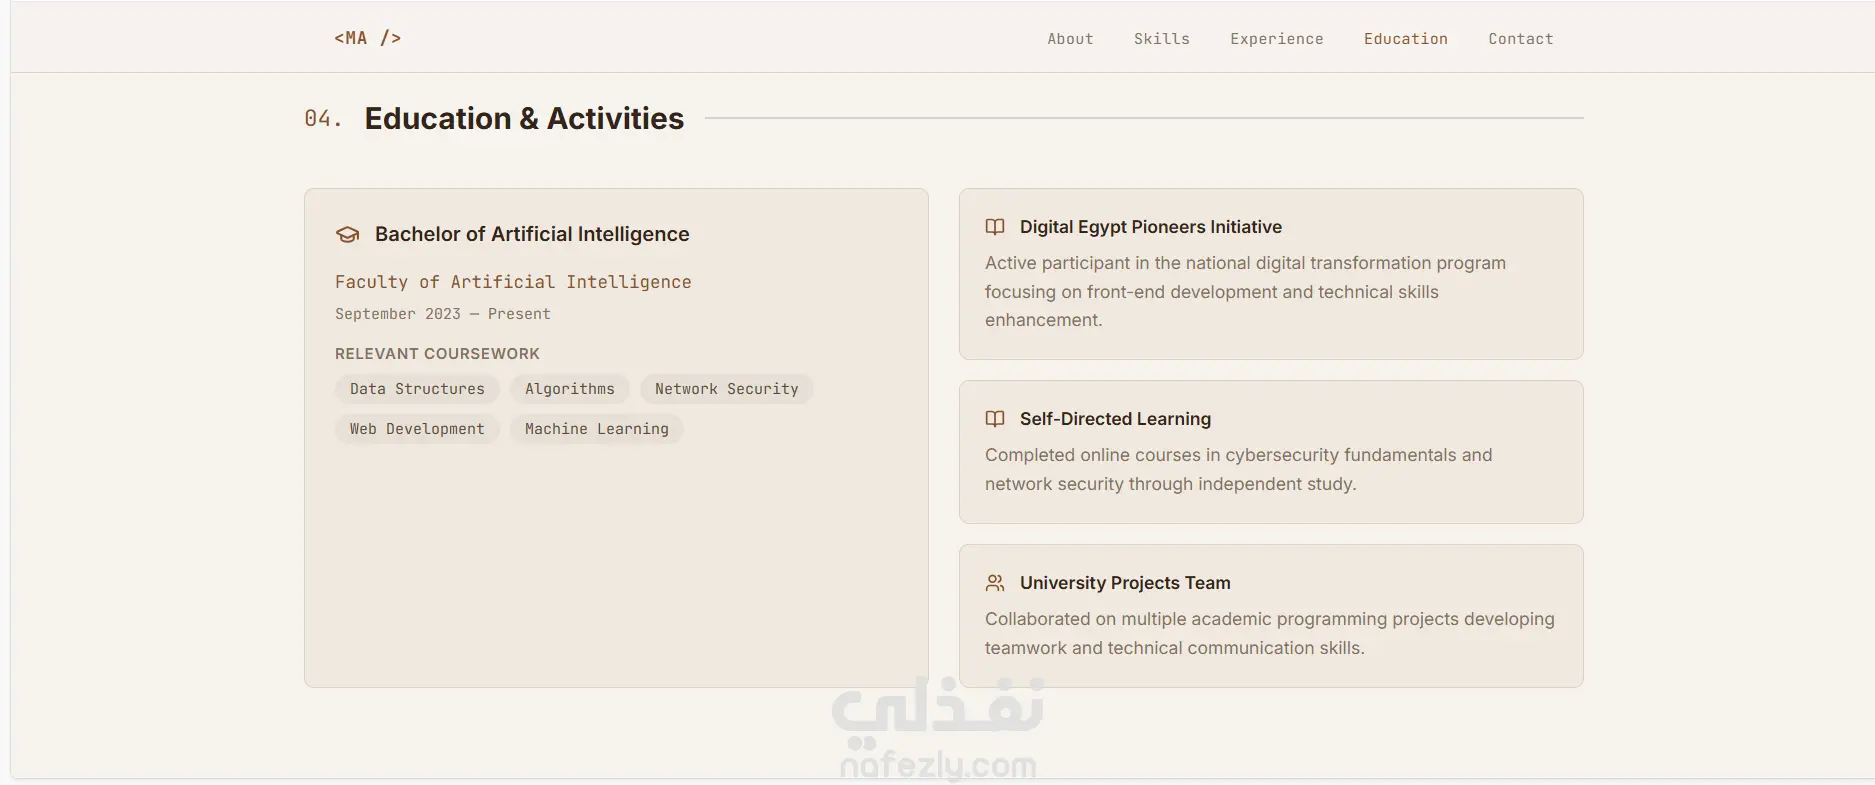Click the Web Development tag
This screenshot has width=1875, height=785.
point(417,429)
